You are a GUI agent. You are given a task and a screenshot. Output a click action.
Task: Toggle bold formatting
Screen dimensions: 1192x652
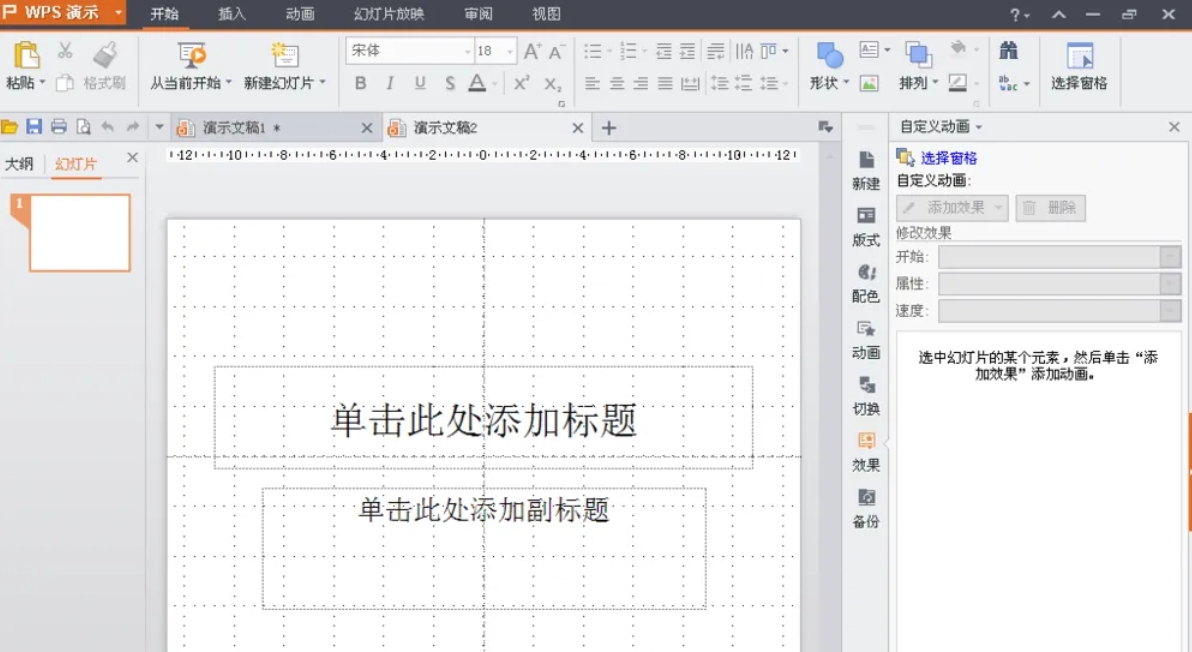(360, 84)
